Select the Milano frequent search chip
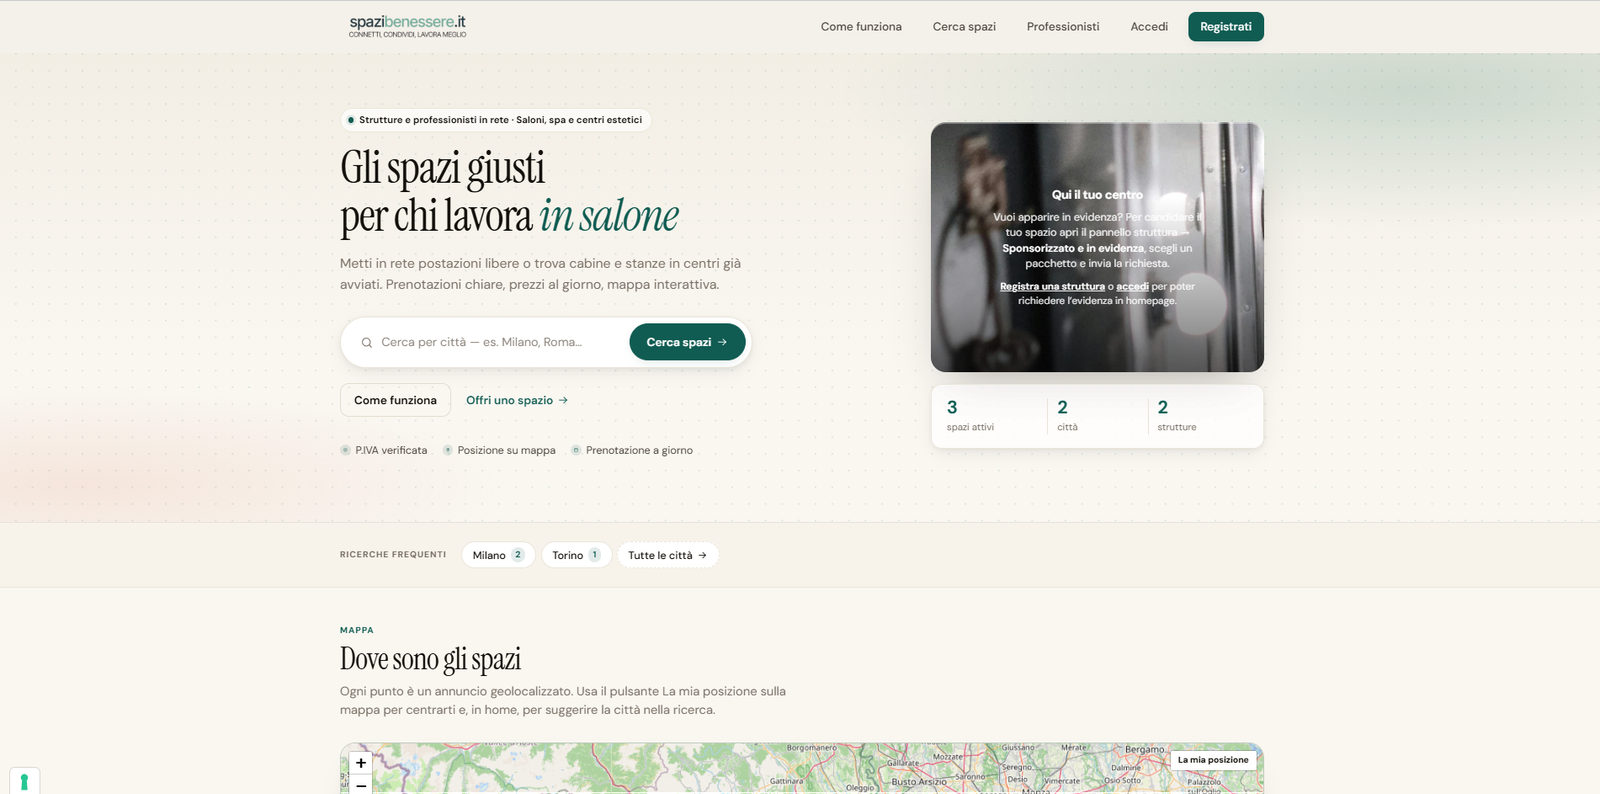 click(x=498, y=555)
